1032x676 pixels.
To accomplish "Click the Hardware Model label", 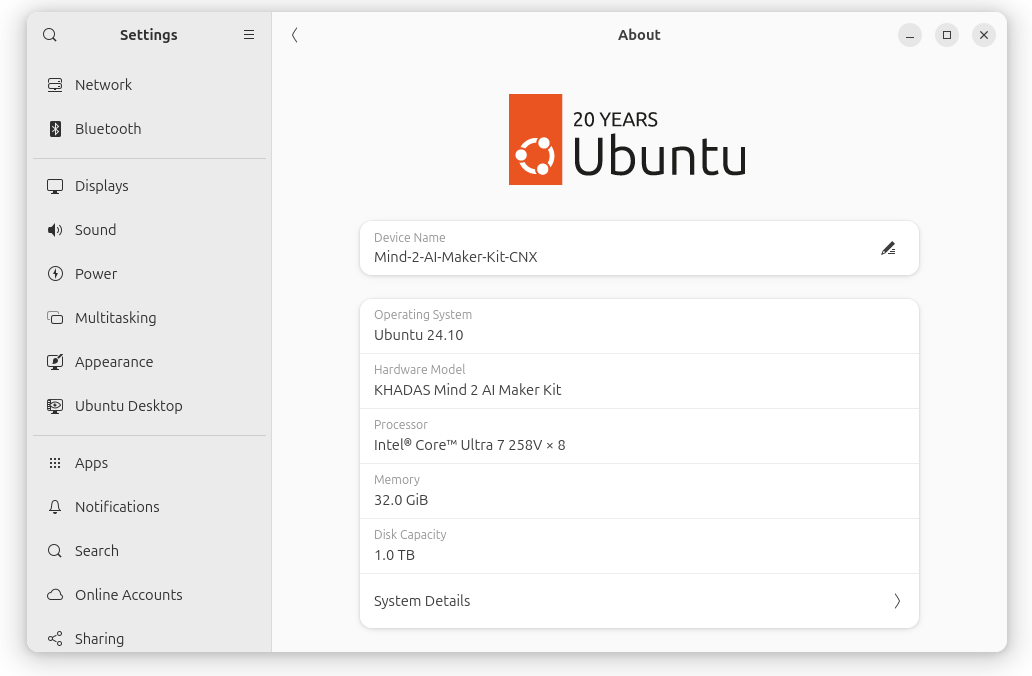I will pos(419,370).
